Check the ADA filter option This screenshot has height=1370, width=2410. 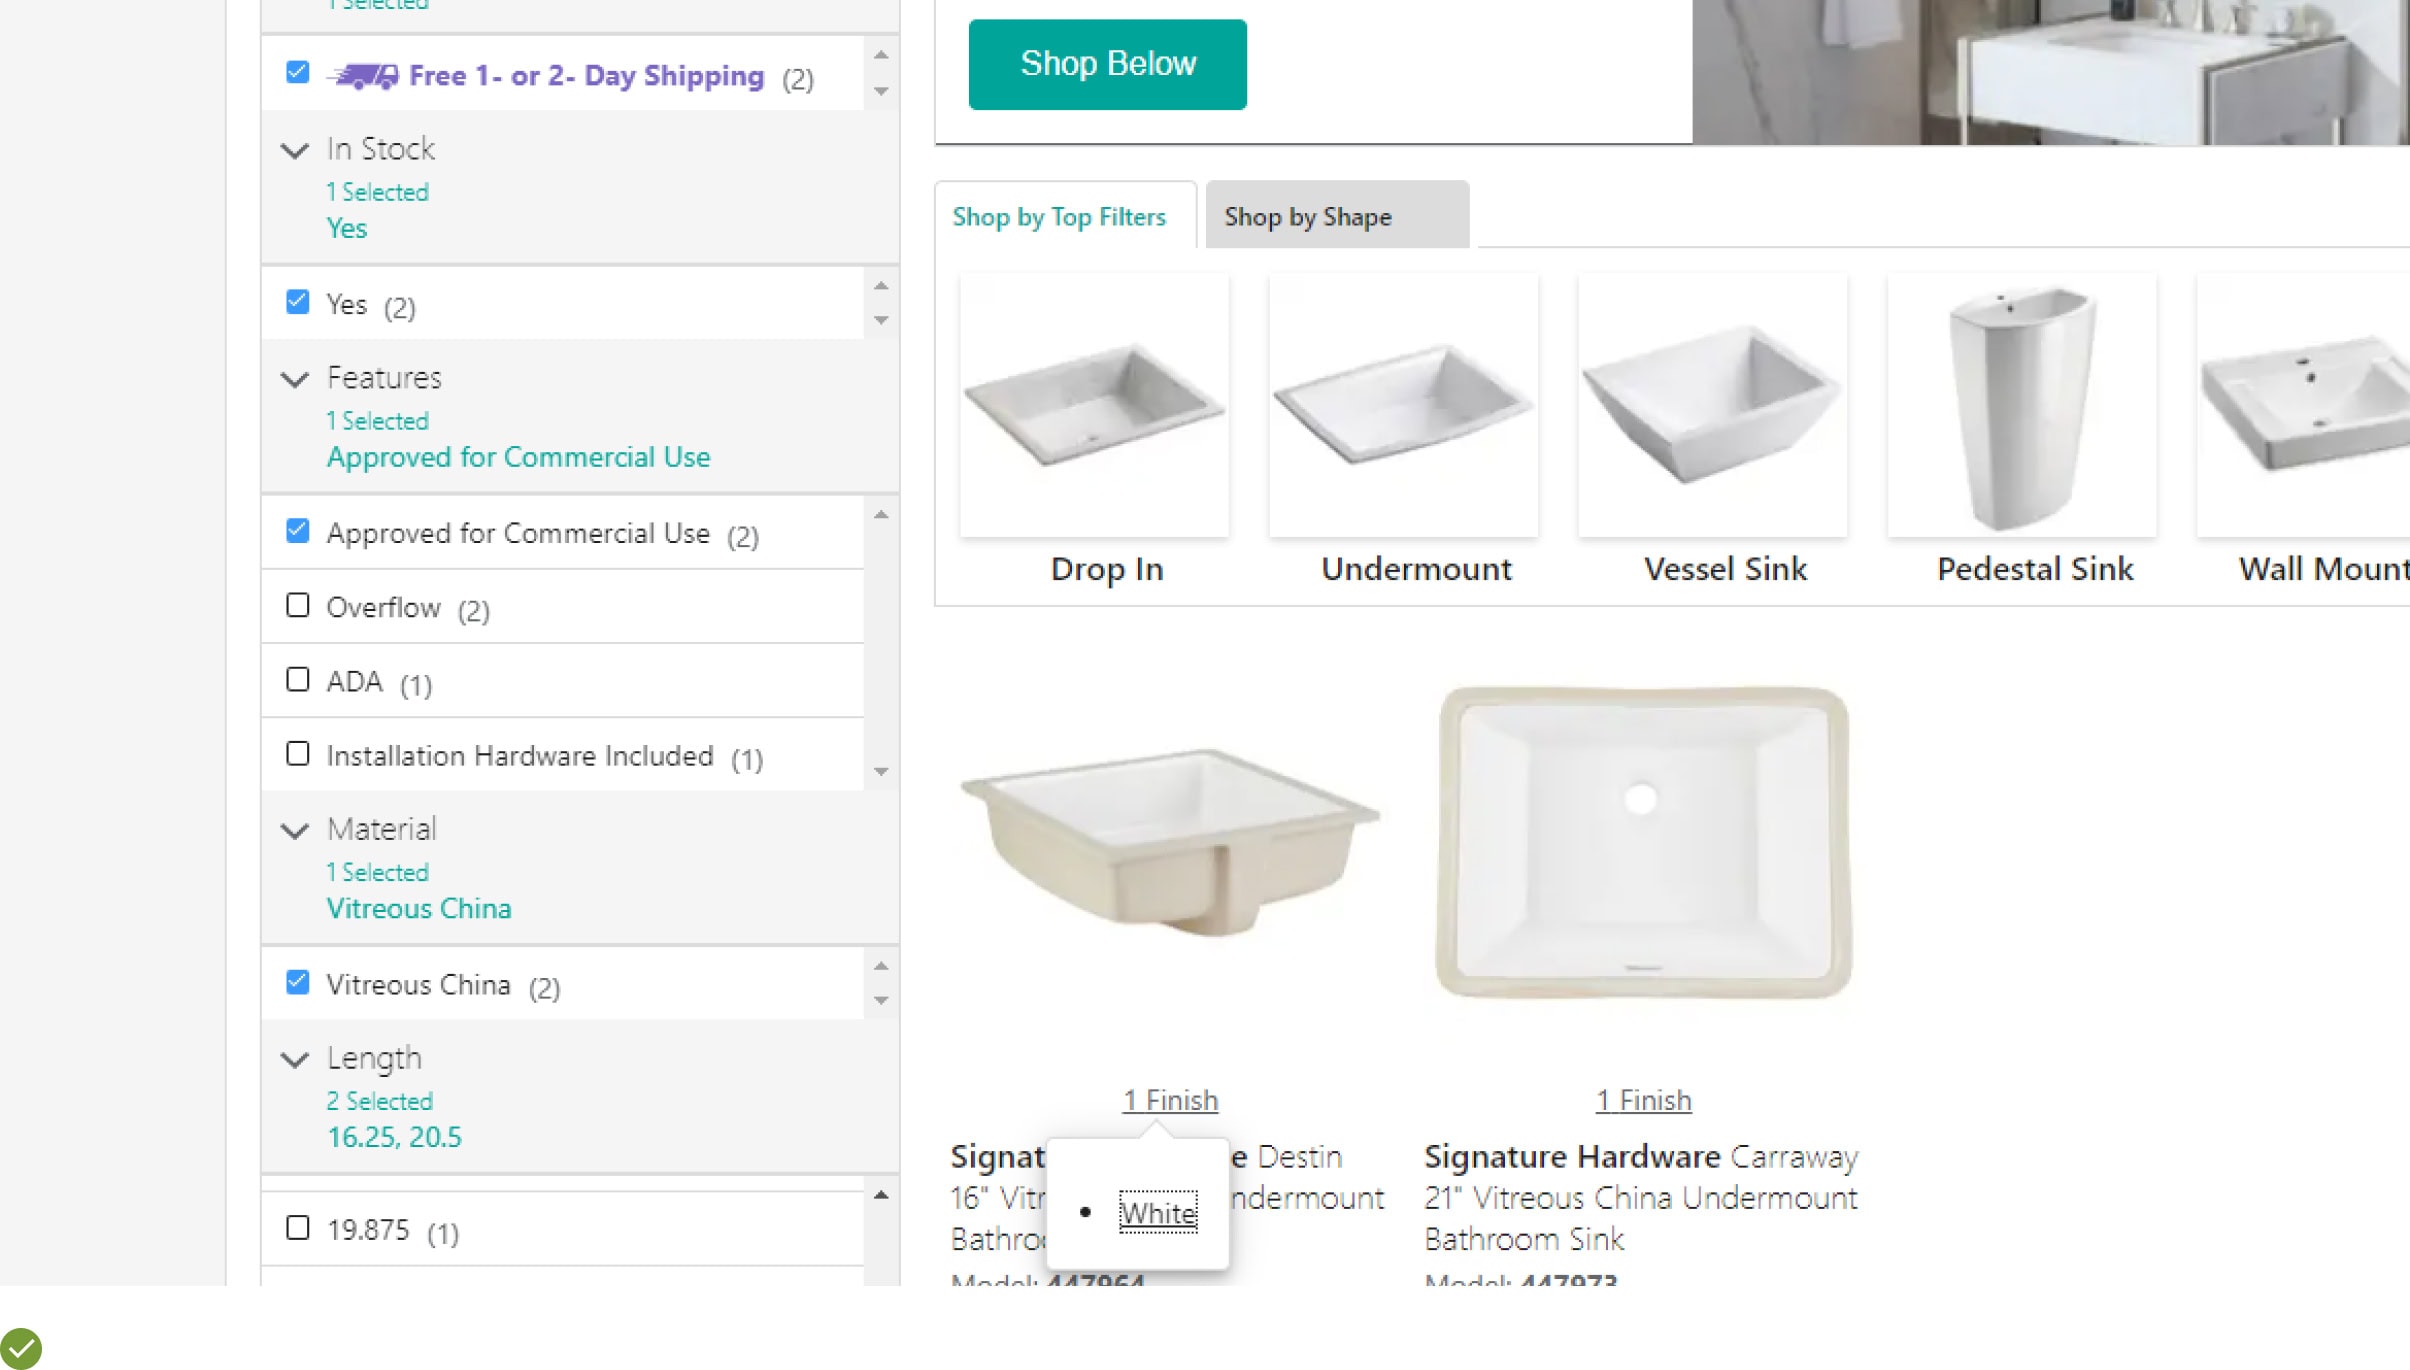(x=298, y=680)
